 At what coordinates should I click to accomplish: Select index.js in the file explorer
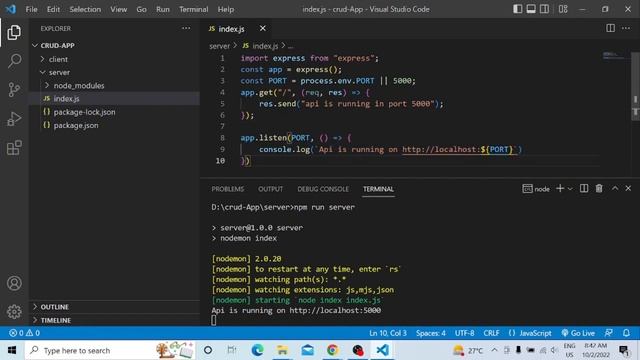(x=114, y=98)
